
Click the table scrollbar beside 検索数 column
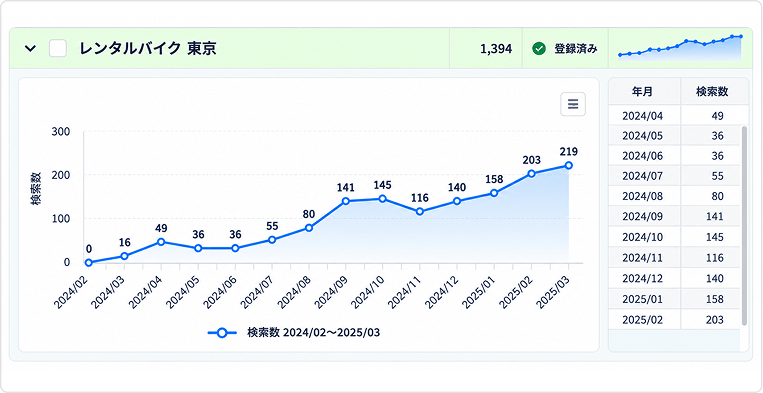coord(744,225)
